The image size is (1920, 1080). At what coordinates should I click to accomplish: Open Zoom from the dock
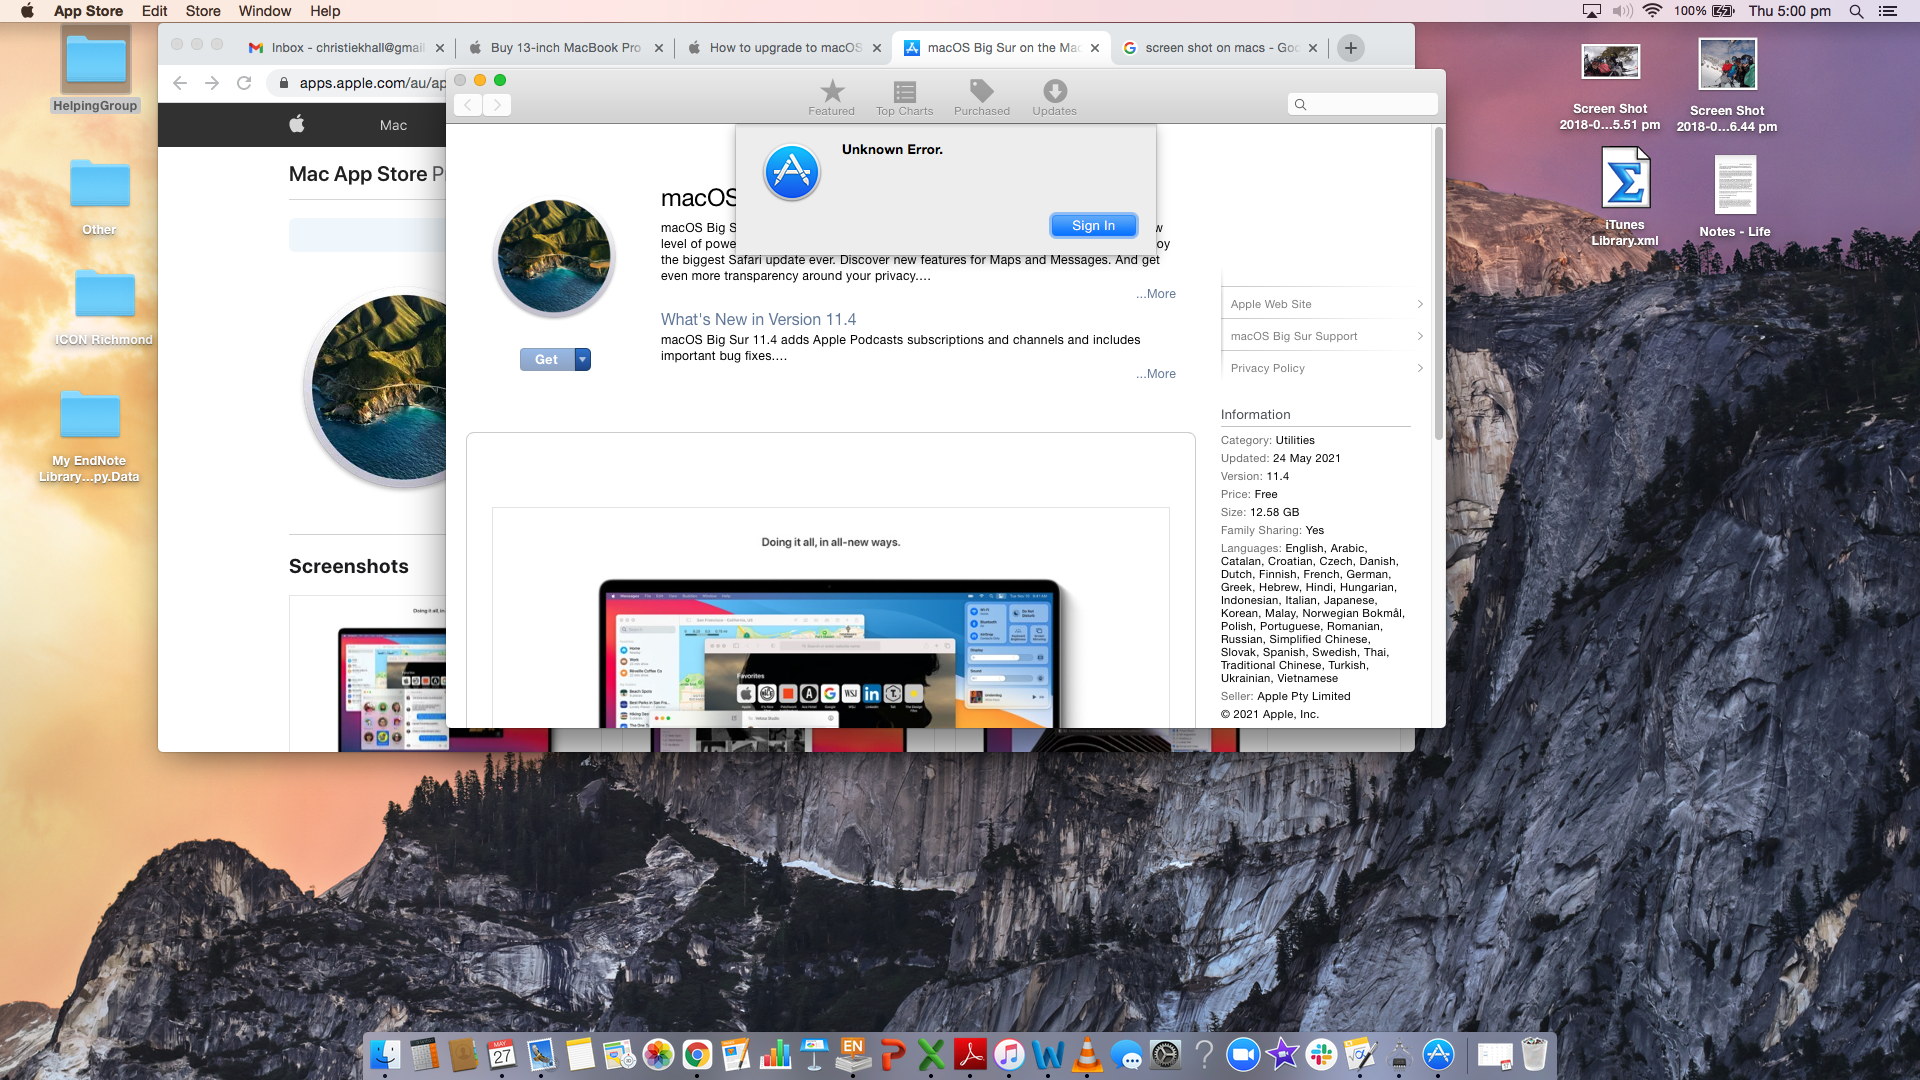coord(1242,1054)
